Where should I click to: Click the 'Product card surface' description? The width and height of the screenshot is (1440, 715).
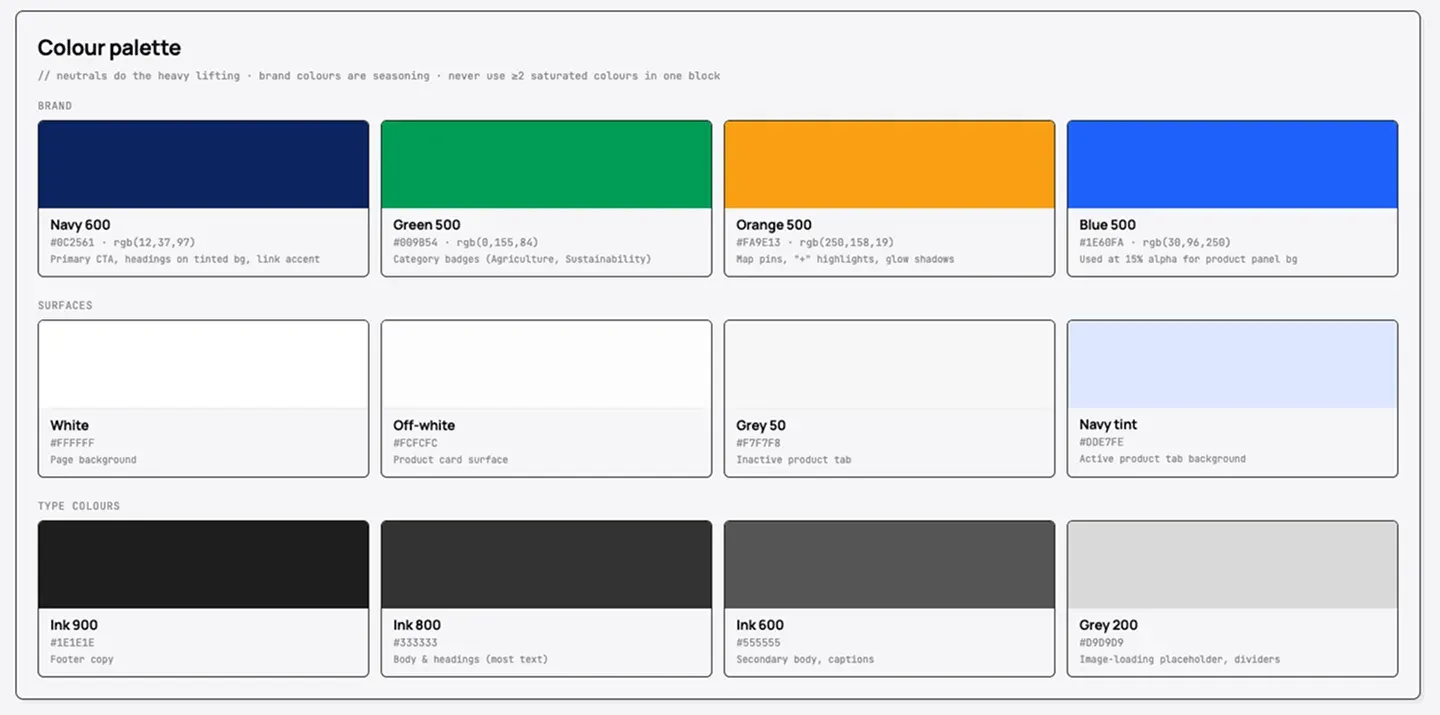pyautogui.click(x=450, y=460)
